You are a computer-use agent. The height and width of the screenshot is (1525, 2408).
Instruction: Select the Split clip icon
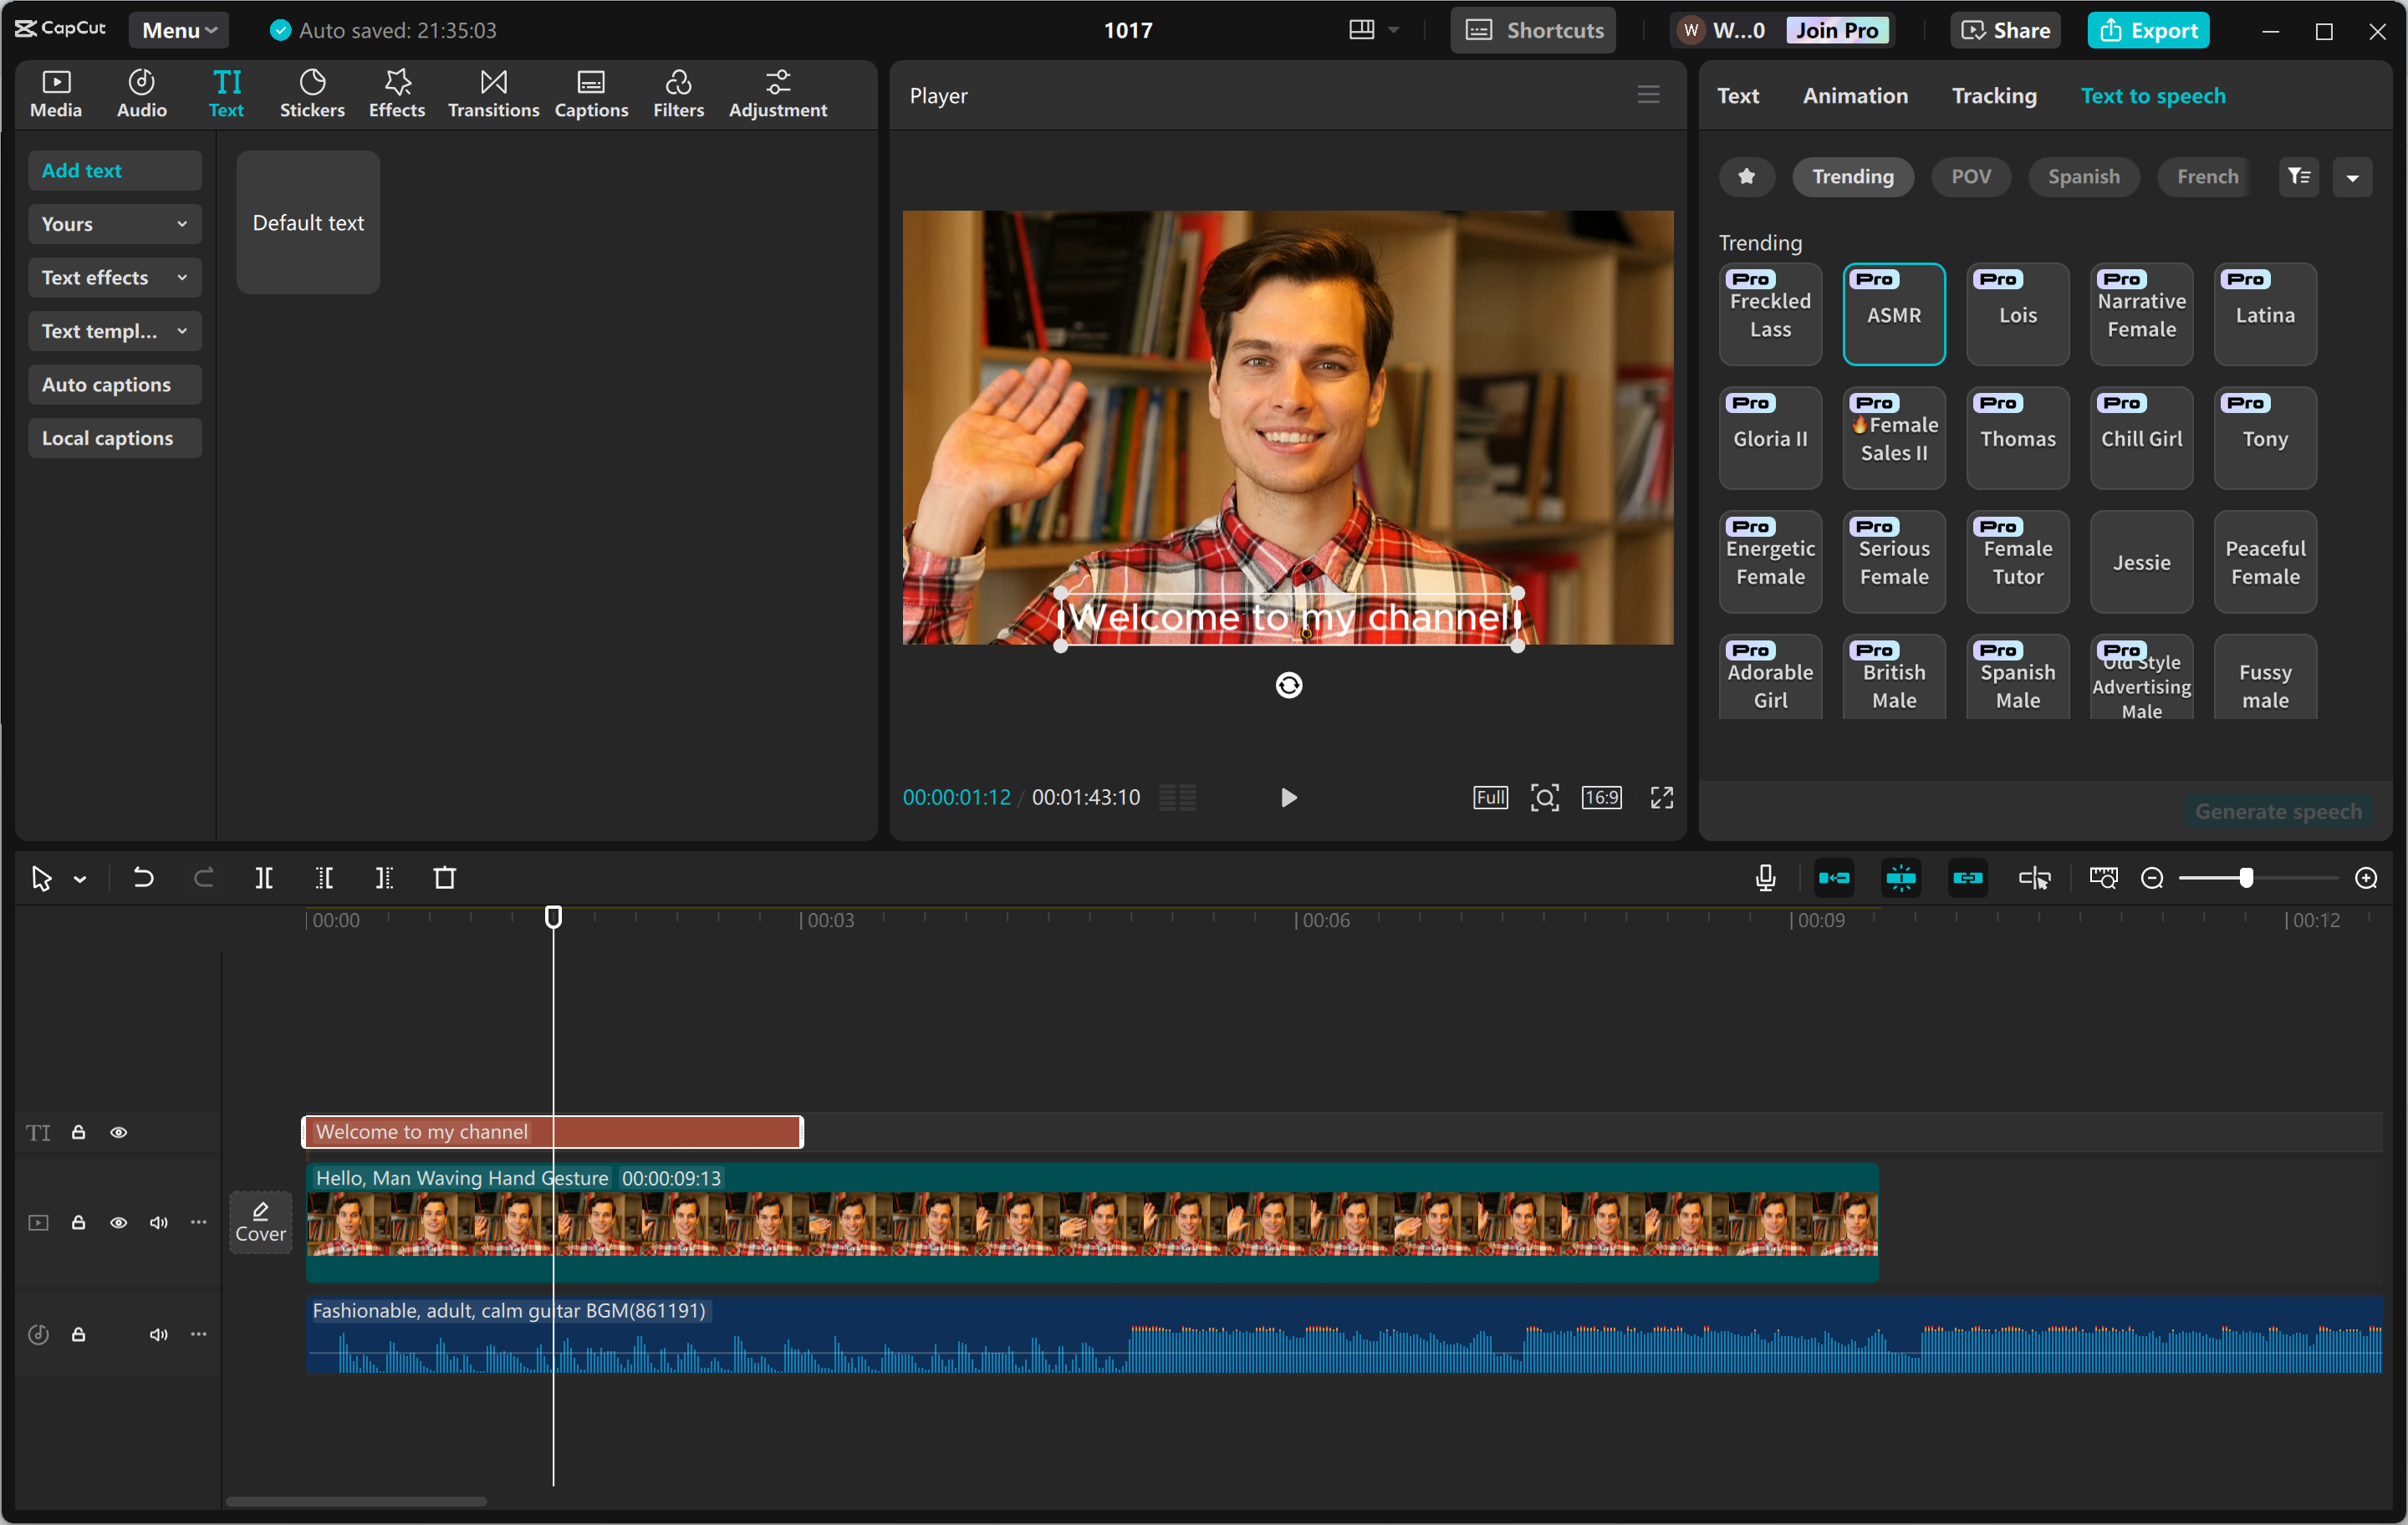point(264,878)
